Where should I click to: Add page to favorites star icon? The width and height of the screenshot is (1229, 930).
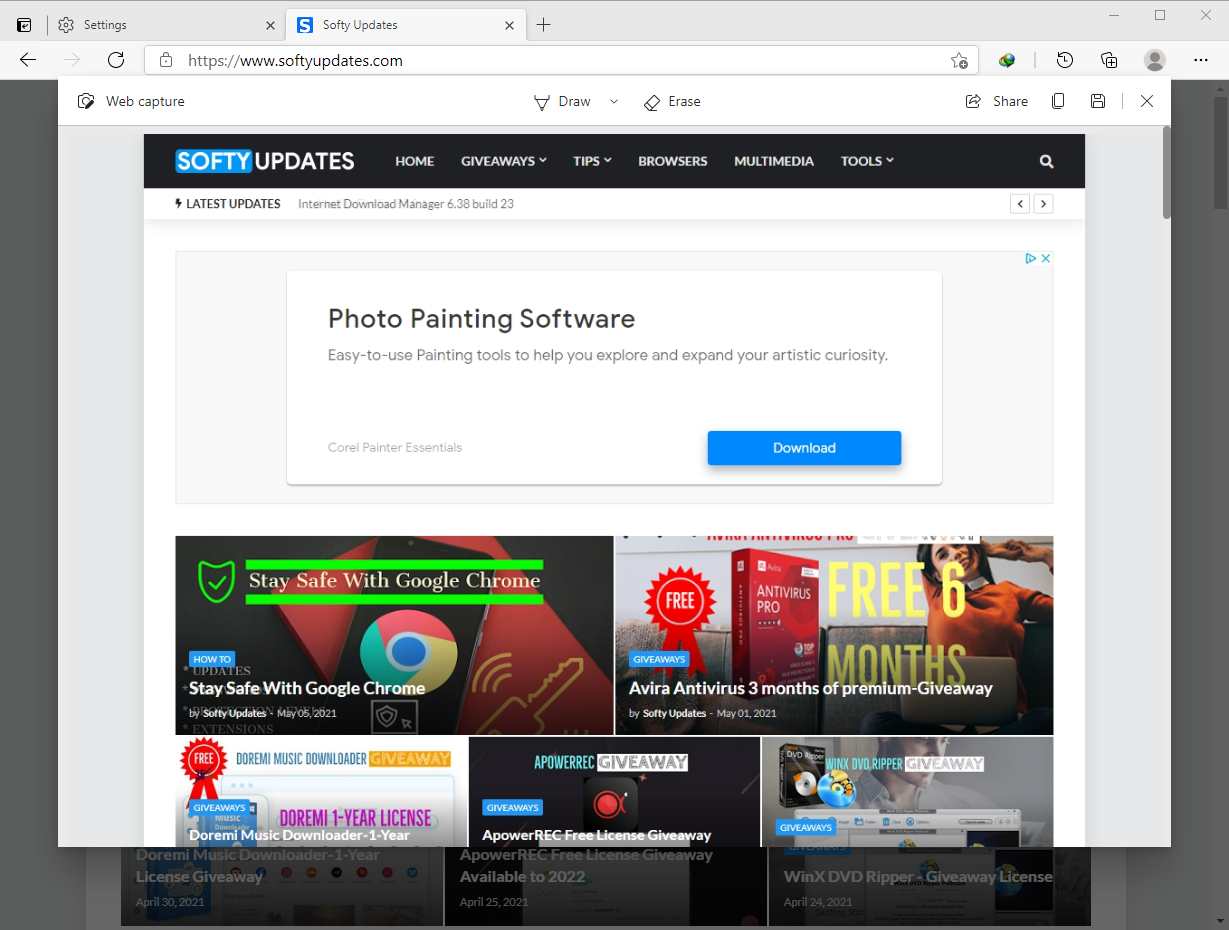[x=959, y=60]
